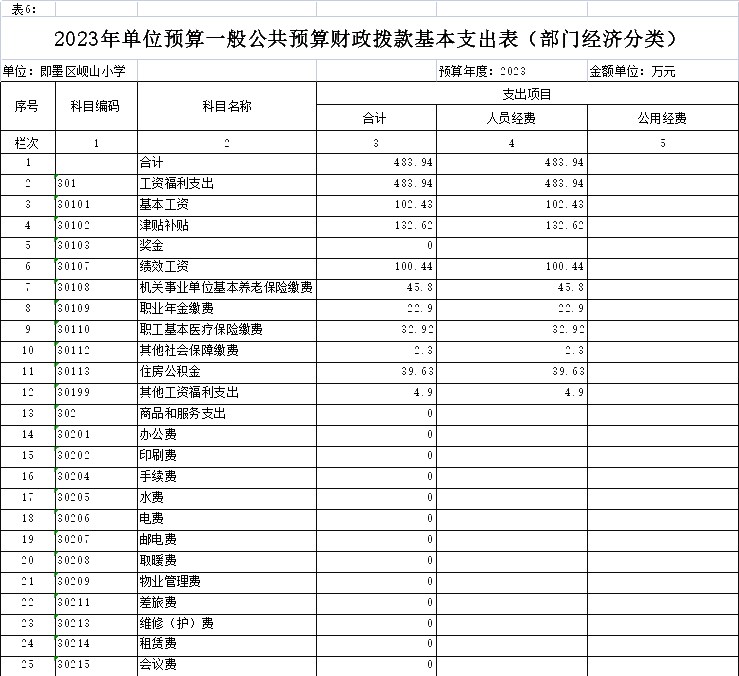The width and height of the screenshot is (739, 676).
Task: Select the 金额单位：万元 cell
Action: click(x=661, y=71)
